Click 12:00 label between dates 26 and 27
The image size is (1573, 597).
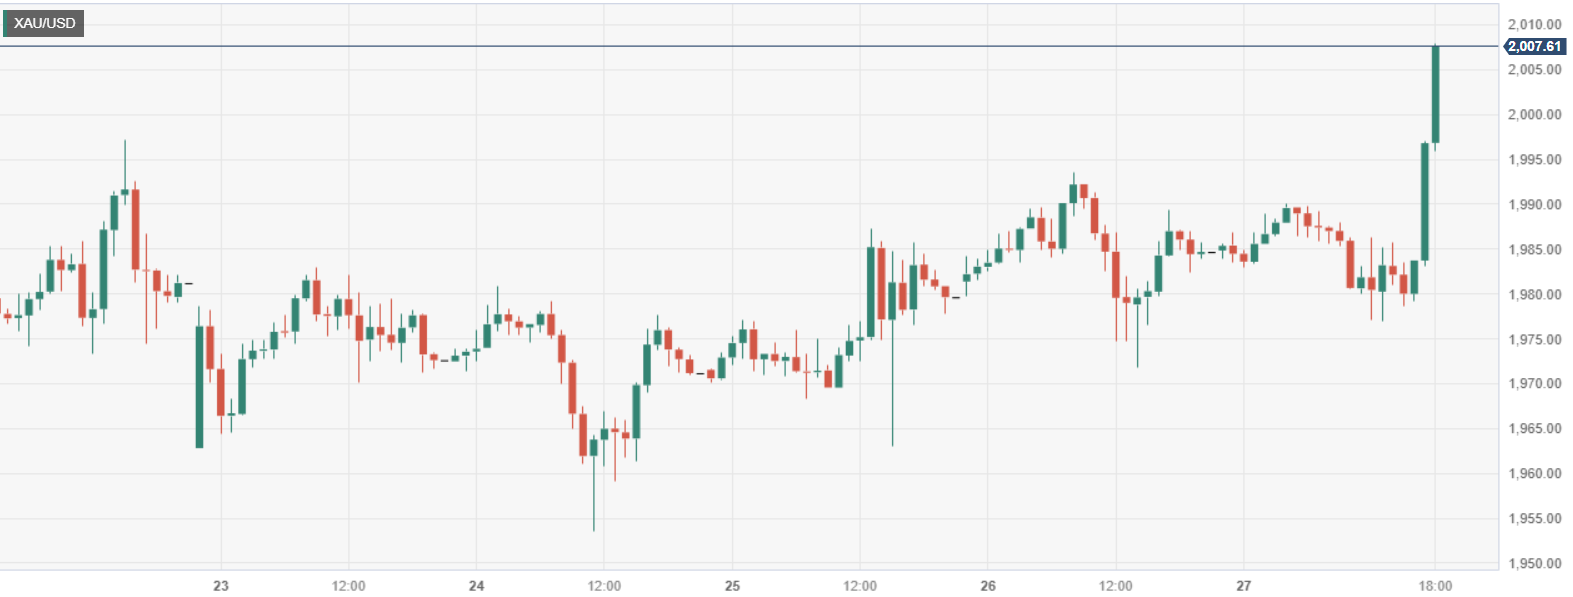[1115, 585]
